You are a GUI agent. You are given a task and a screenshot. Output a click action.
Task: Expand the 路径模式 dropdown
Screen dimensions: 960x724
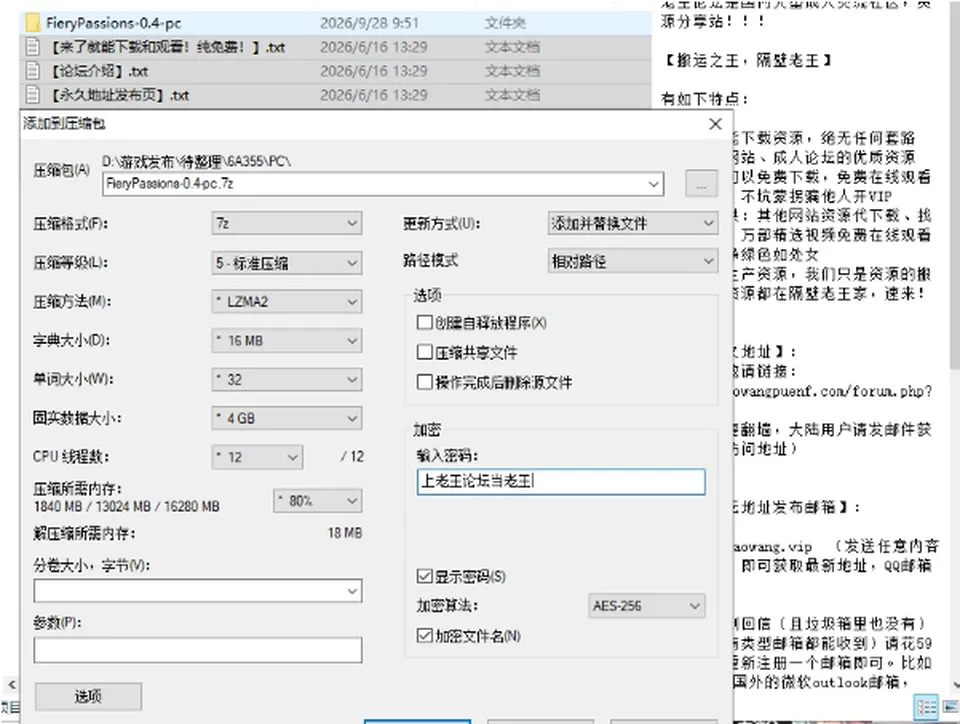pos(633,261)
